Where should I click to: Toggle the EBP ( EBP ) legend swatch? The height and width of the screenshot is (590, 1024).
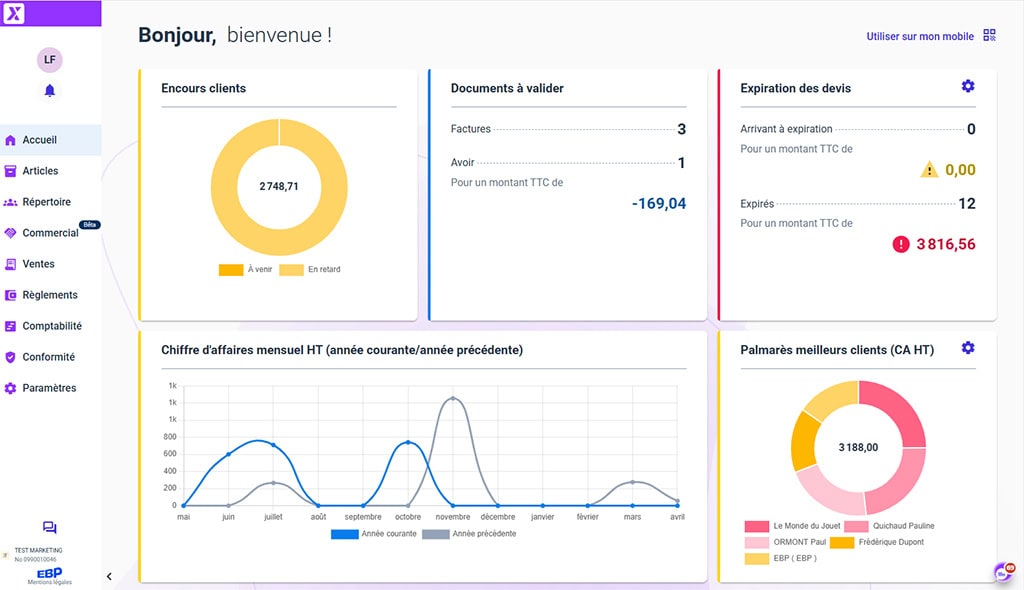click(757, 559)
